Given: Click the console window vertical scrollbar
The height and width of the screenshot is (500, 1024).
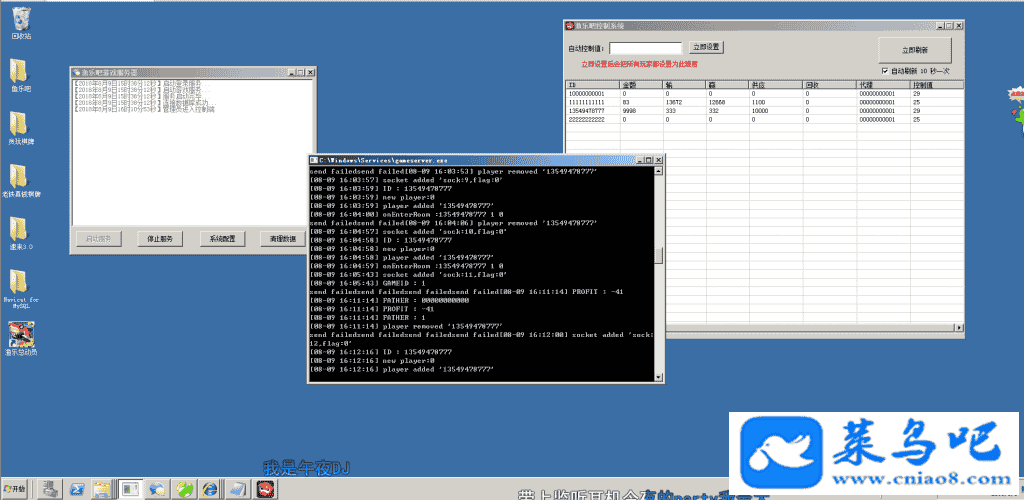Looking at the screenshot, I should 657,270.
